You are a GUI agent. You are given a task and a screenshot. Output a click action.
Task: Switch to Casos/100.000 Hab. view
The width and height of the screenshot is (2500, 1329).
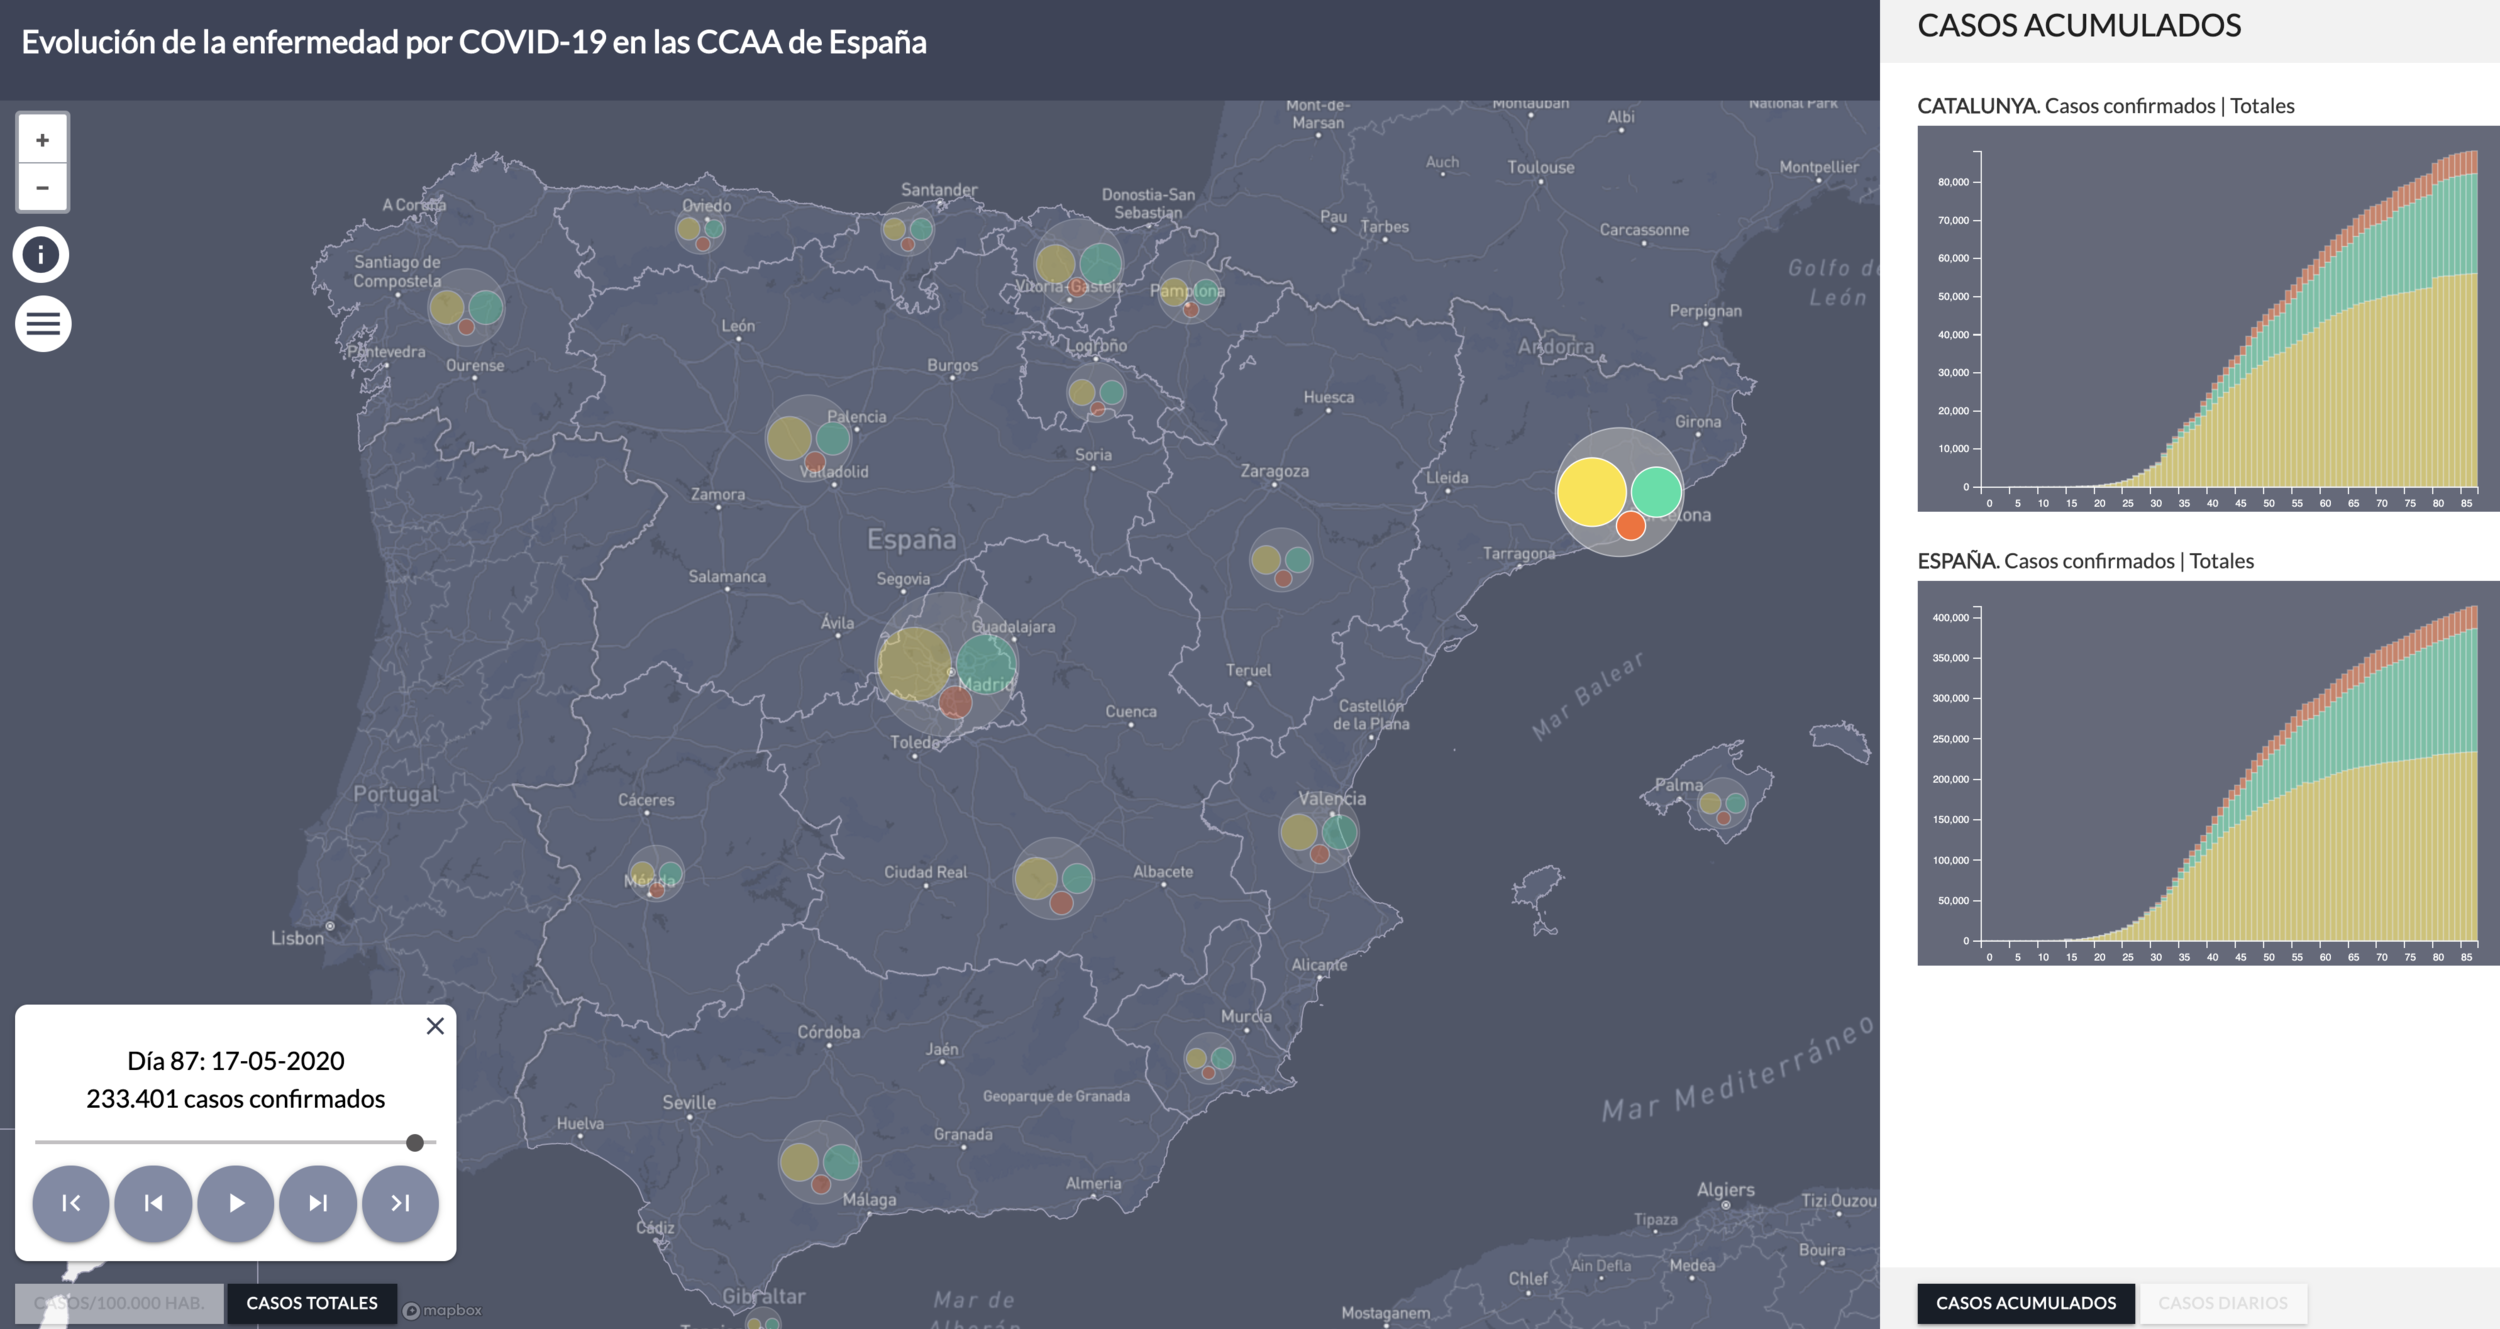pos(119,1303)
